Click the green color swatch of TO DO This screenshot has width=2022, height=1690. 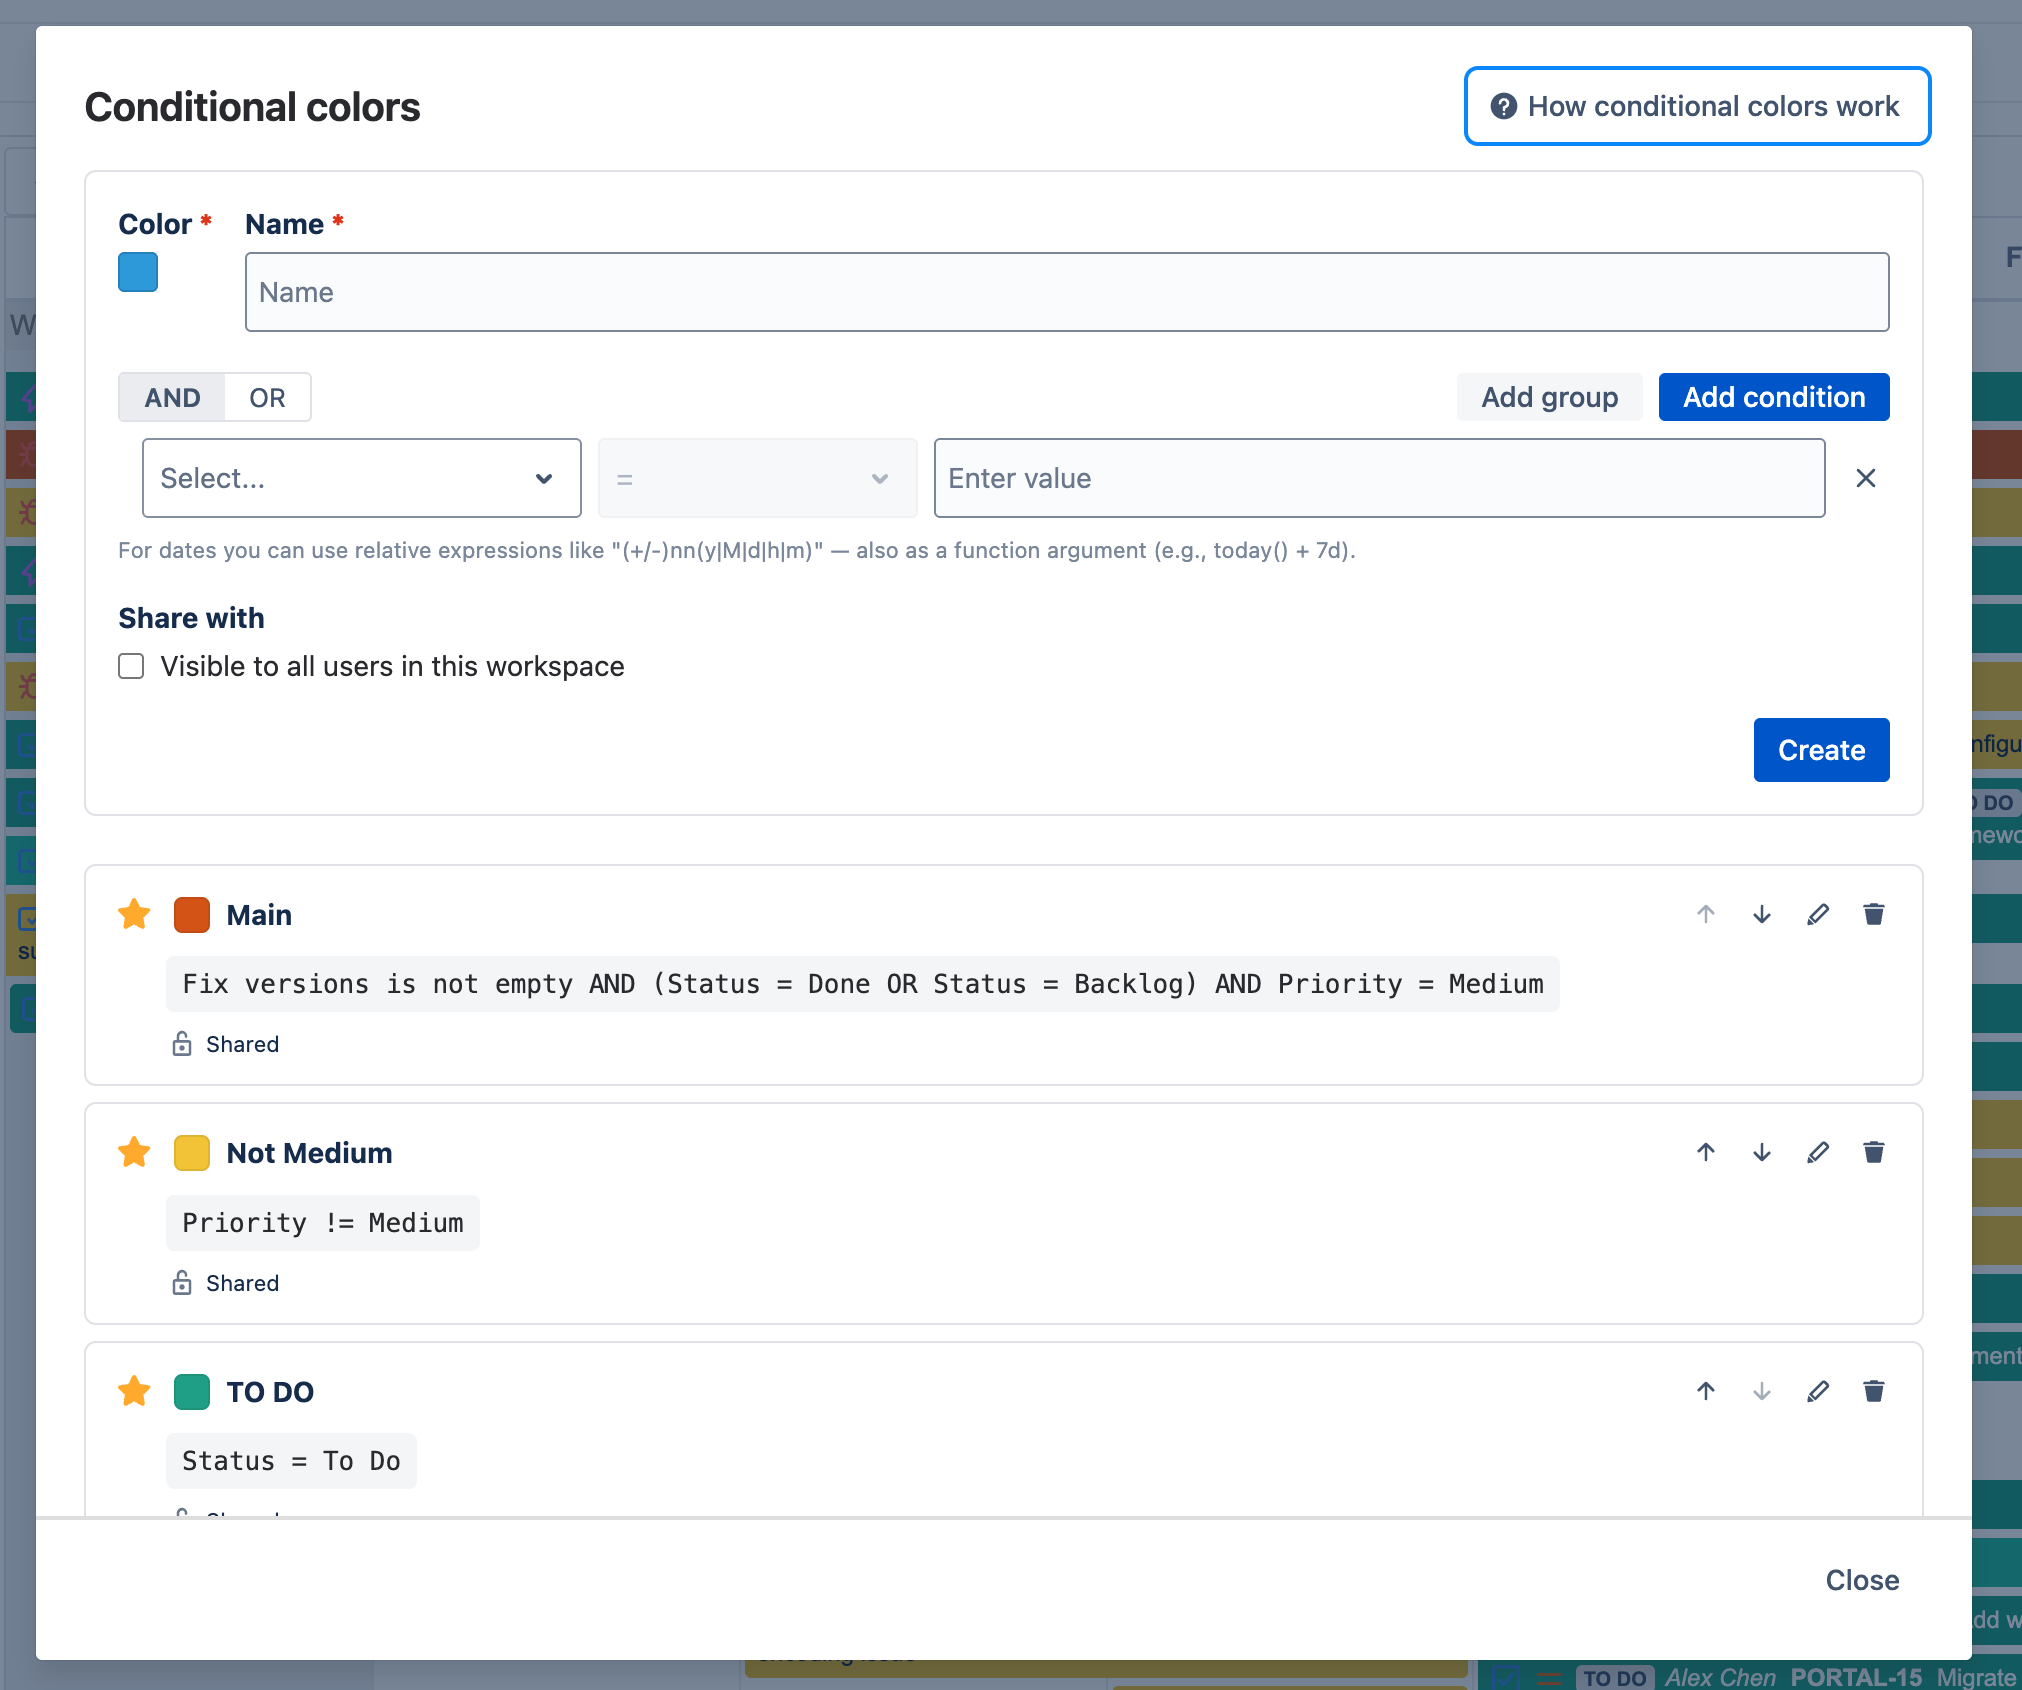192,1391
